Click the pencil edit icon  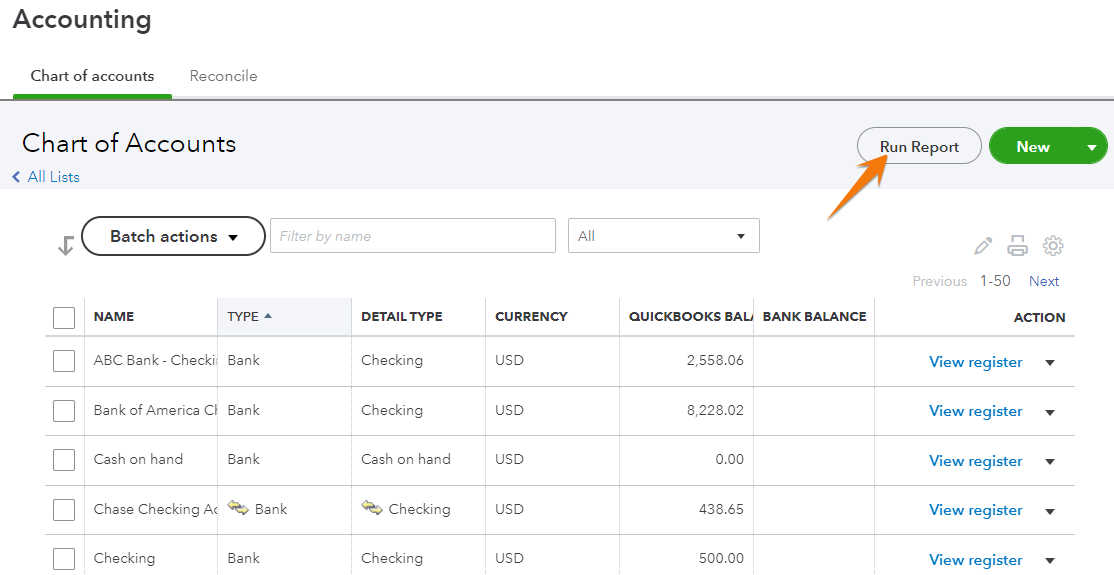pyautogui.click(x=983, y=246)
